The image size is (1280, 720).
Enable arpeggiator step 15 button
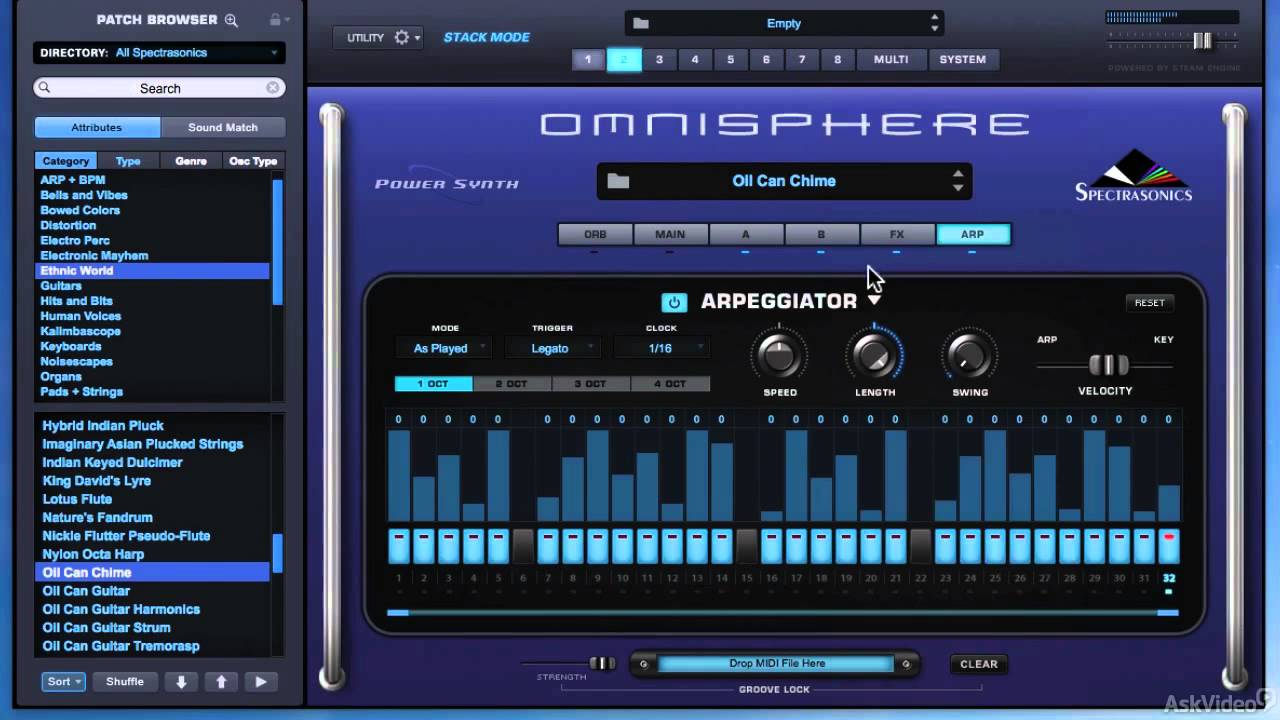coord(746,547)
